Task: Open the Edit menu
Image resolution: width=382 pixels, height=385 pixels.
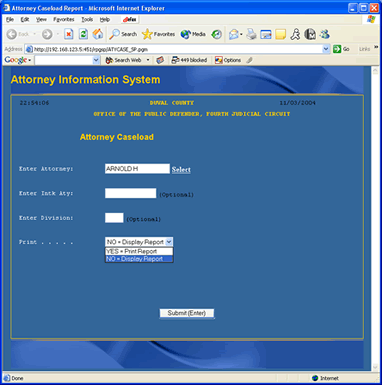Action: pyautogui.click(x=25, y=20)
